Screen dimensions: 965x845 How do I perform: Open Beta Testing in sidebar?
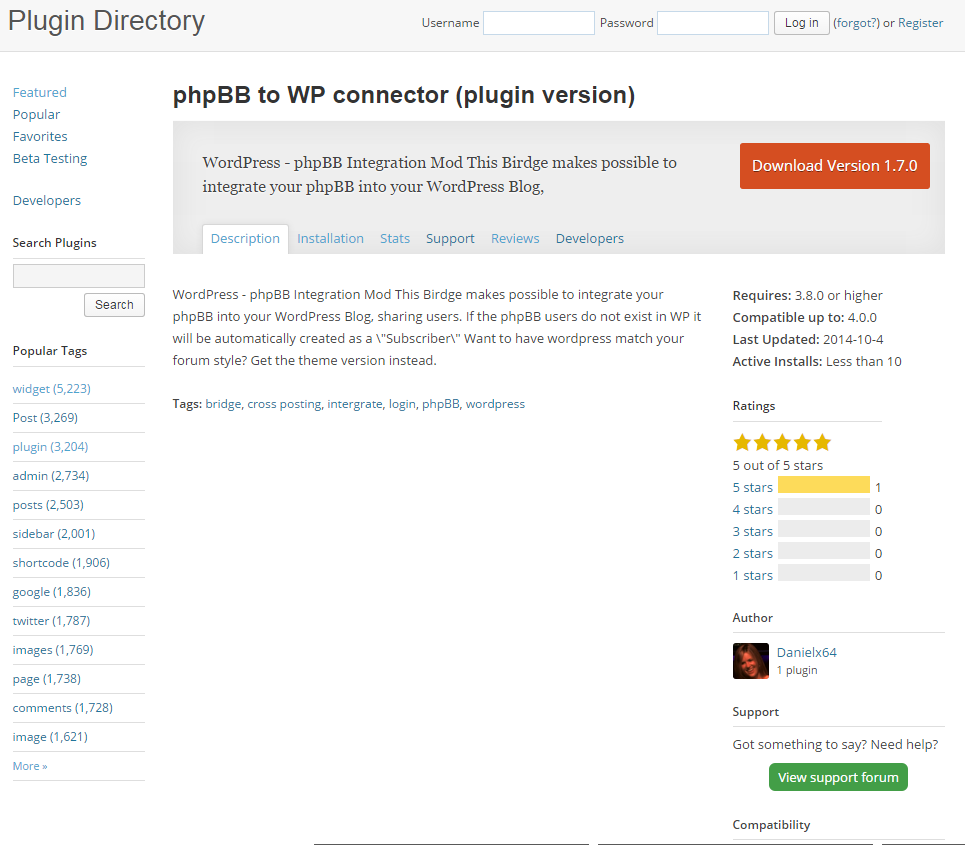[50, 159]
